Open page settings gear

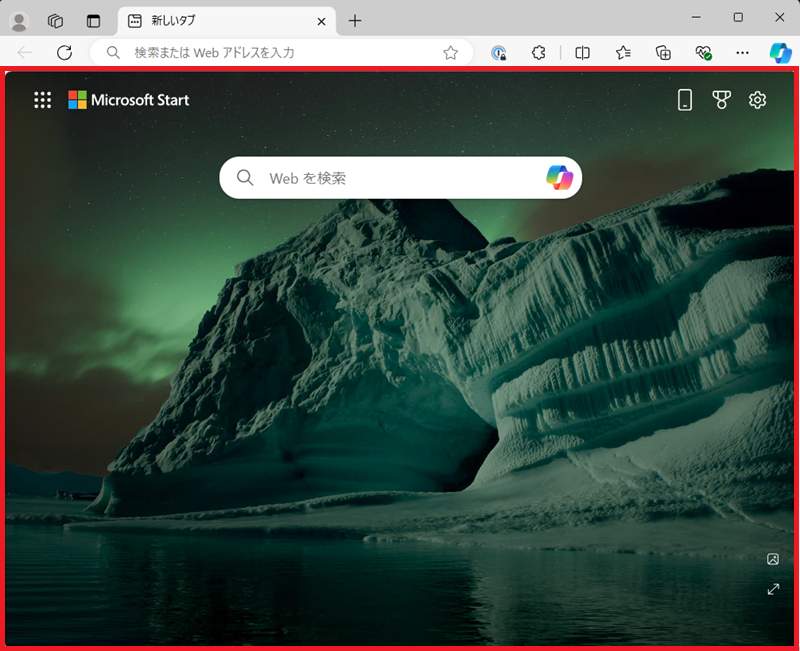click(x=758, y=100)
